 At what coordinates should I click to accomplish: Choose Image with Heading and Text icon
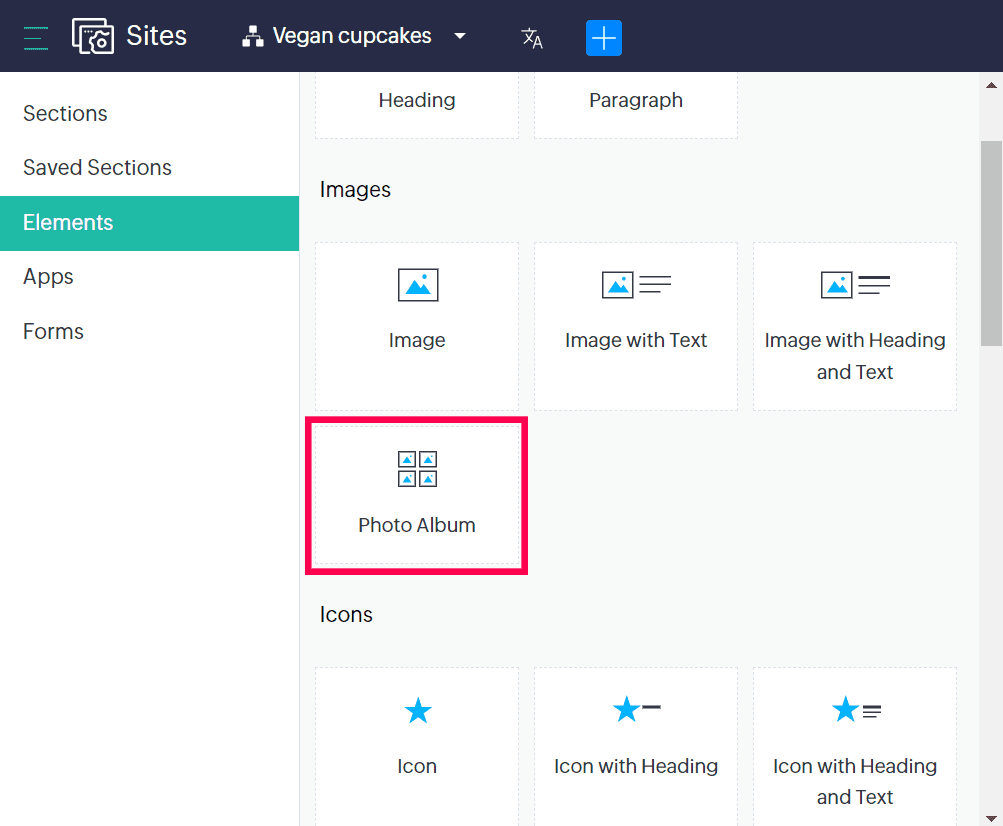855,285
